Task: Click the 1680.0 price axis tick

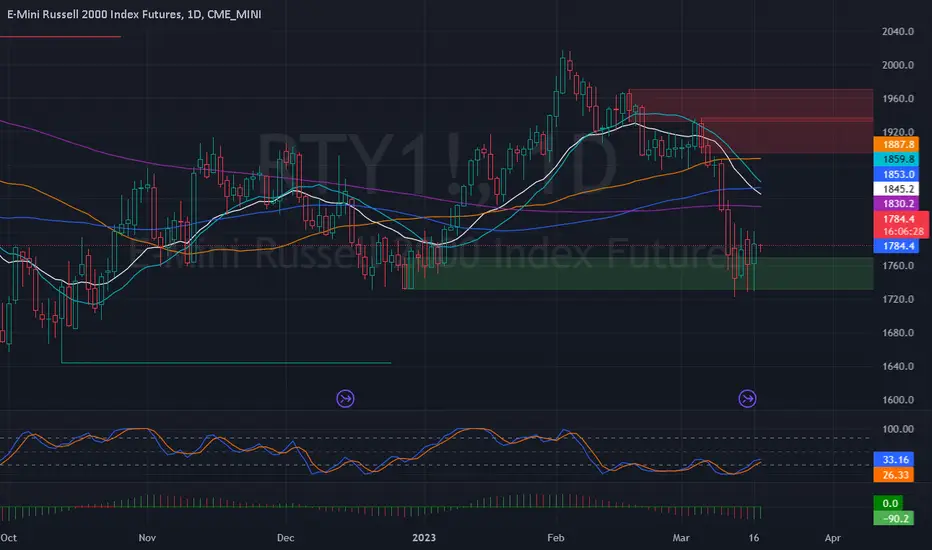Action: pyautogui.click(x=898, y=332)
